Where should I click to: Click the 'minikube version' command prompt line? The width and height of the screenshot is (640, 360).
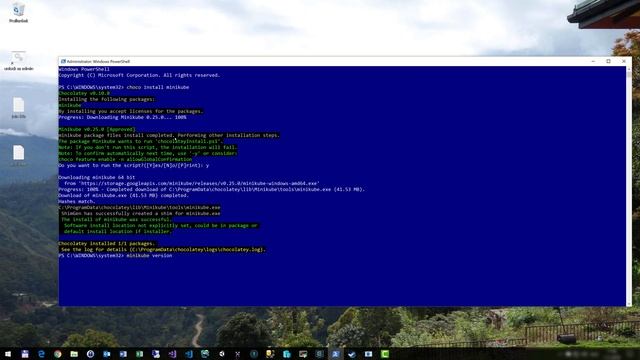tap(115, 256)
